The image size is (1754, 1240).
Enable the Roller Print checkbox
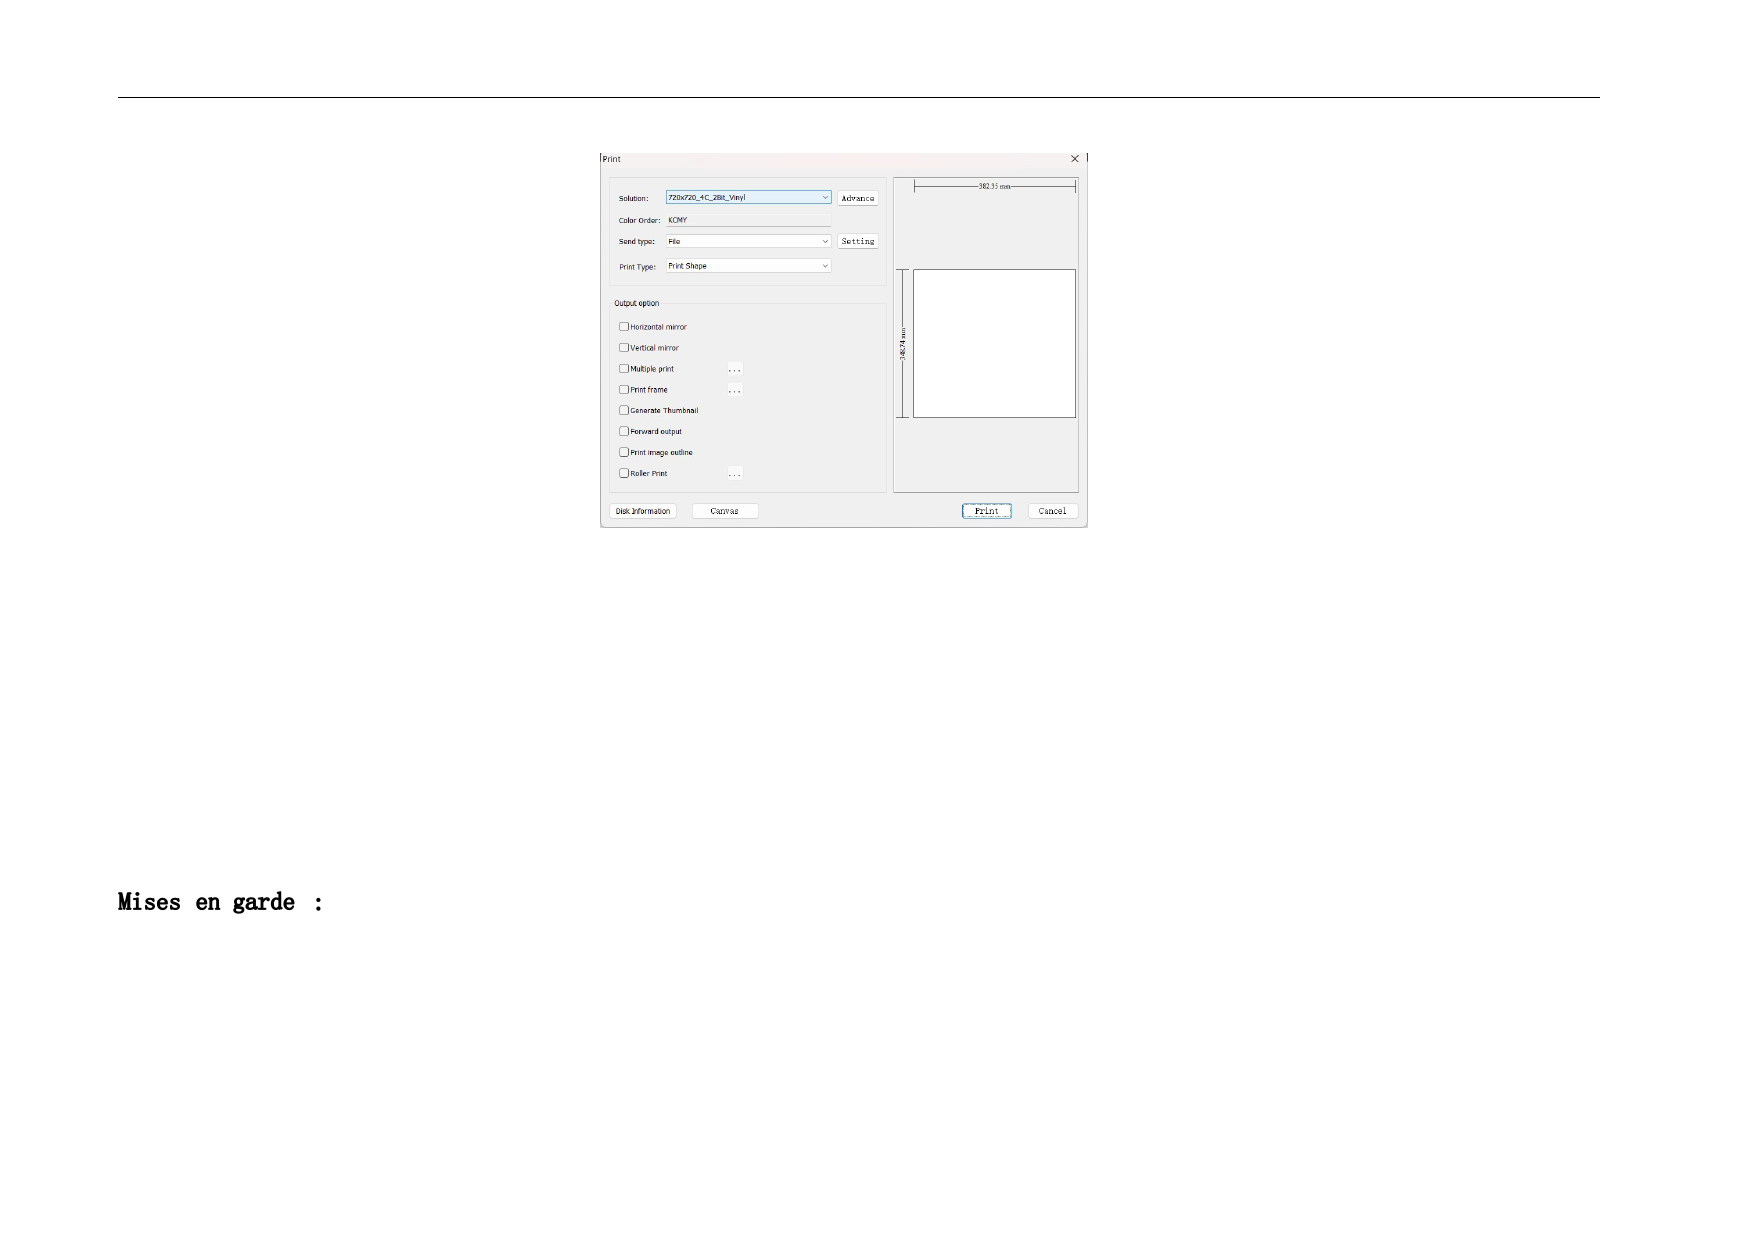click(x=624, y=474)
